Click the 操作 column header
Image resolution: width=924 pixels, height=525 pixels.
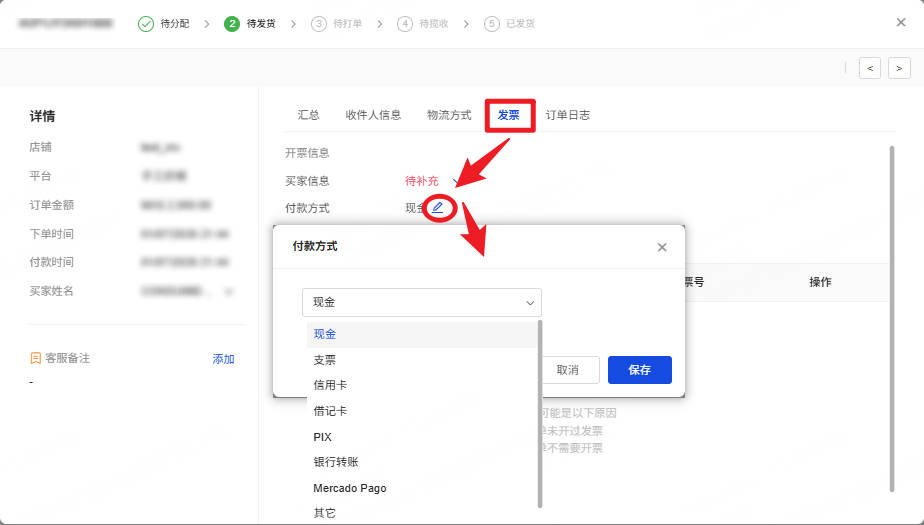point(820,282)
